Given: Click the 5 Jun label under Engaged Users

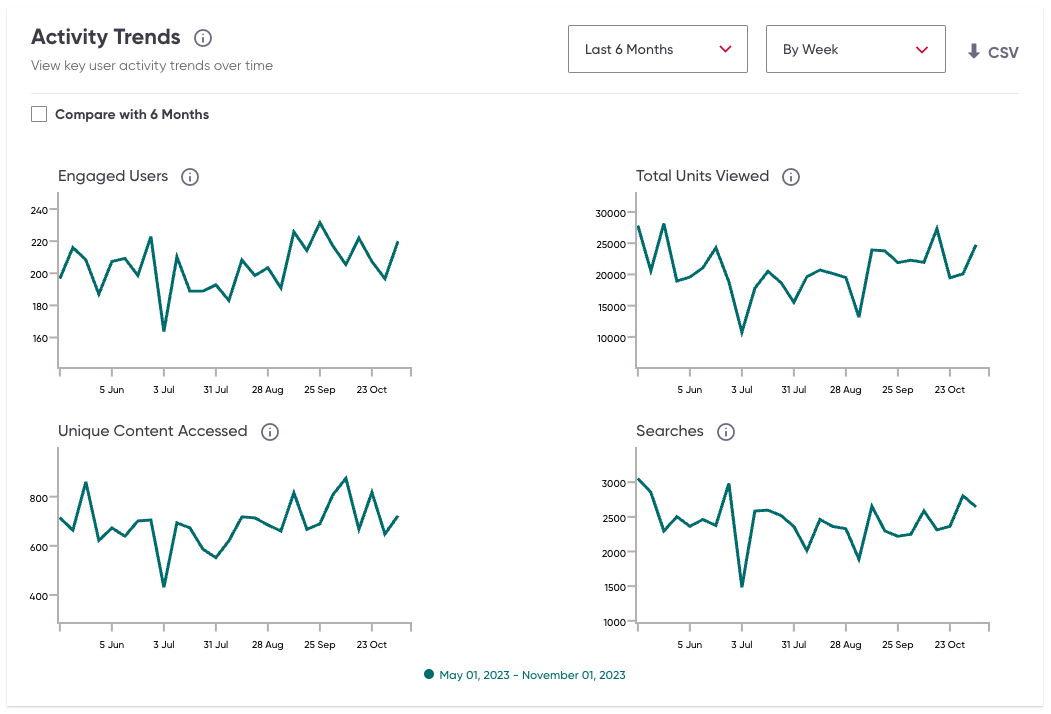Looking at the screenshot, I should tap(112, 390).
